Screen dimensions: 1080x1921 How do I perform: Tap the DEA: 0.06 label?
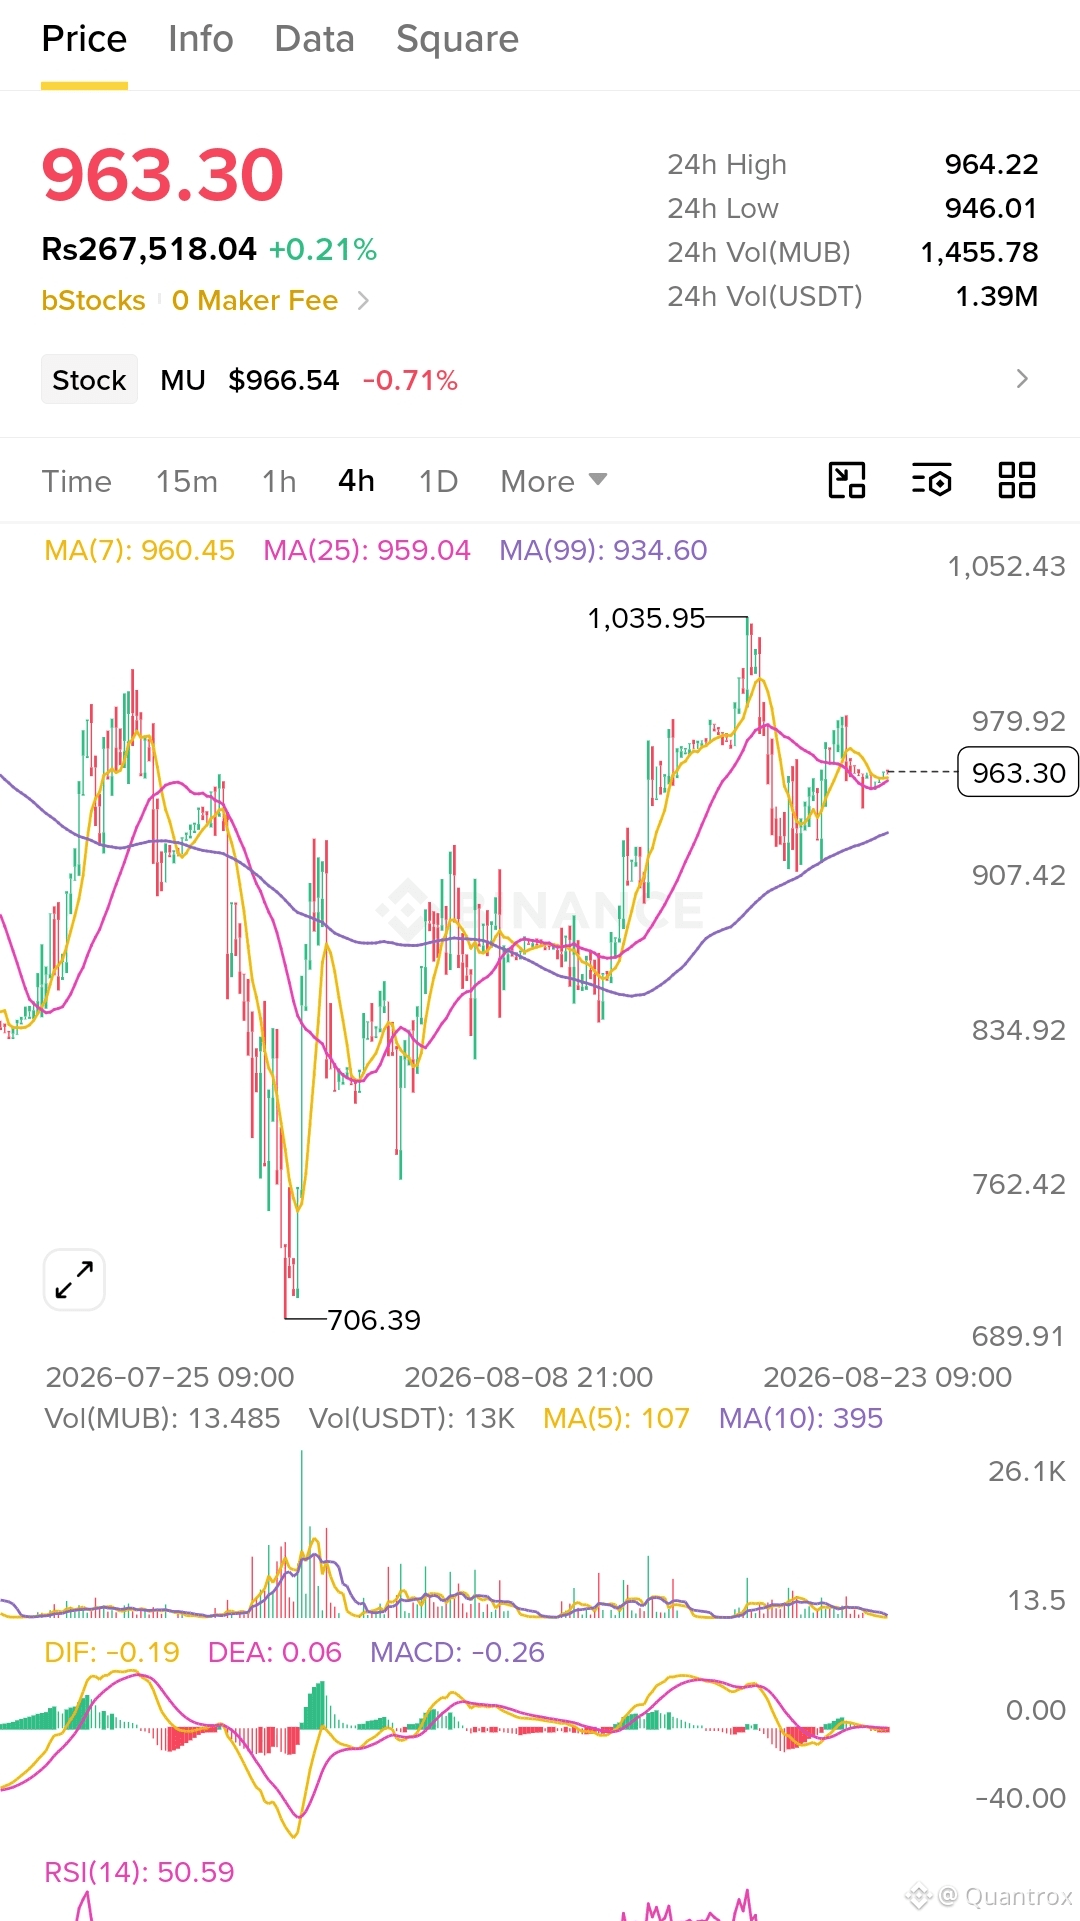click(x=275, y=1652)
